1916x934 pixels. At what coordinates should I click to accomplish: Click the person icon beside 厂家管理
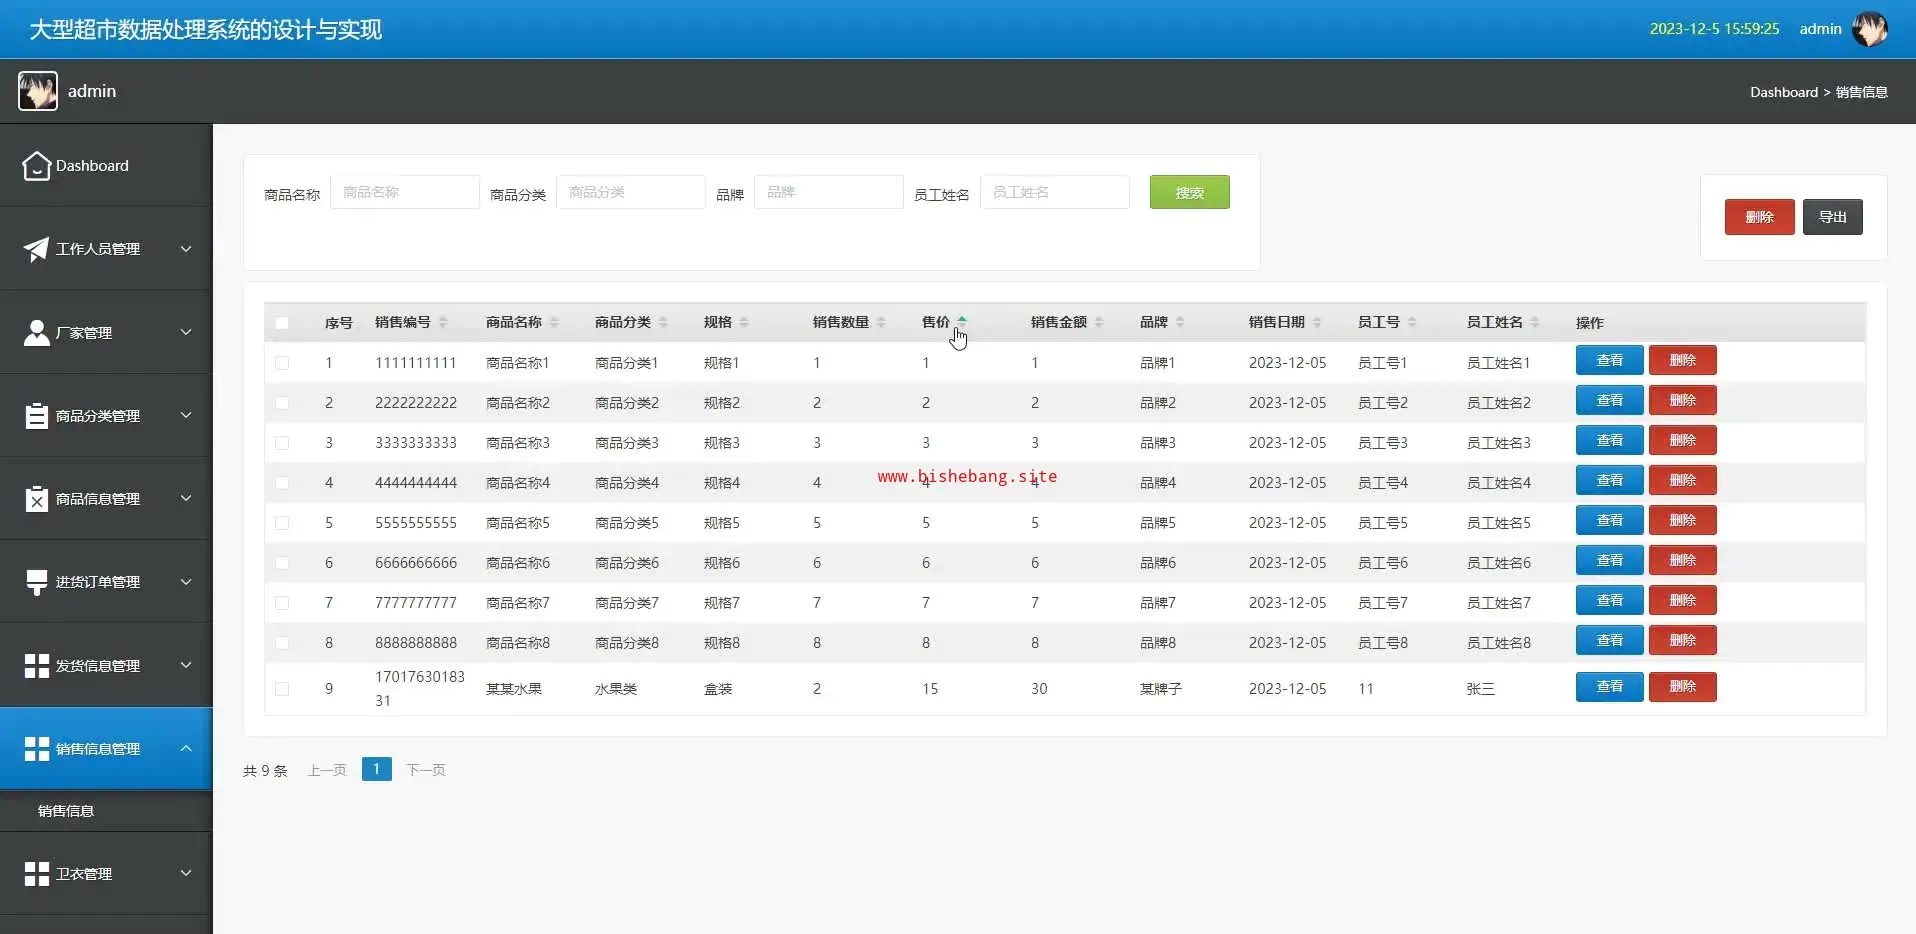coord(36,333)
